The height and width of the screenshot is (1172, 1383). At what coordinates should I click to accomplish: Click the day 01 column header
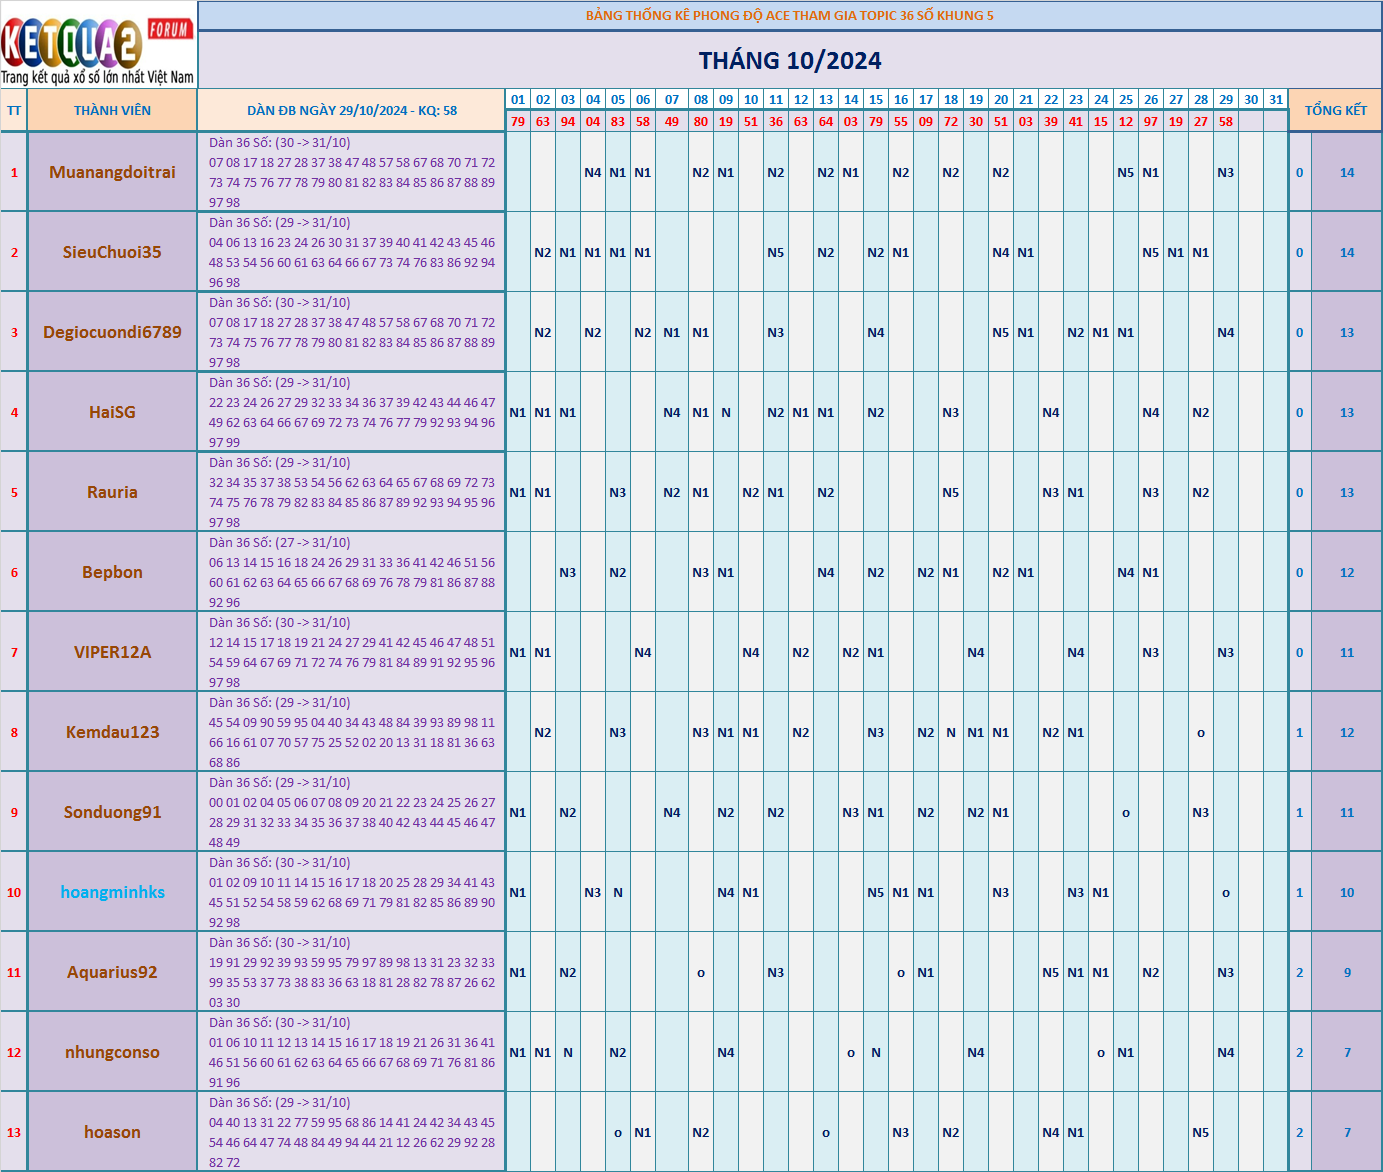point(517,100)
